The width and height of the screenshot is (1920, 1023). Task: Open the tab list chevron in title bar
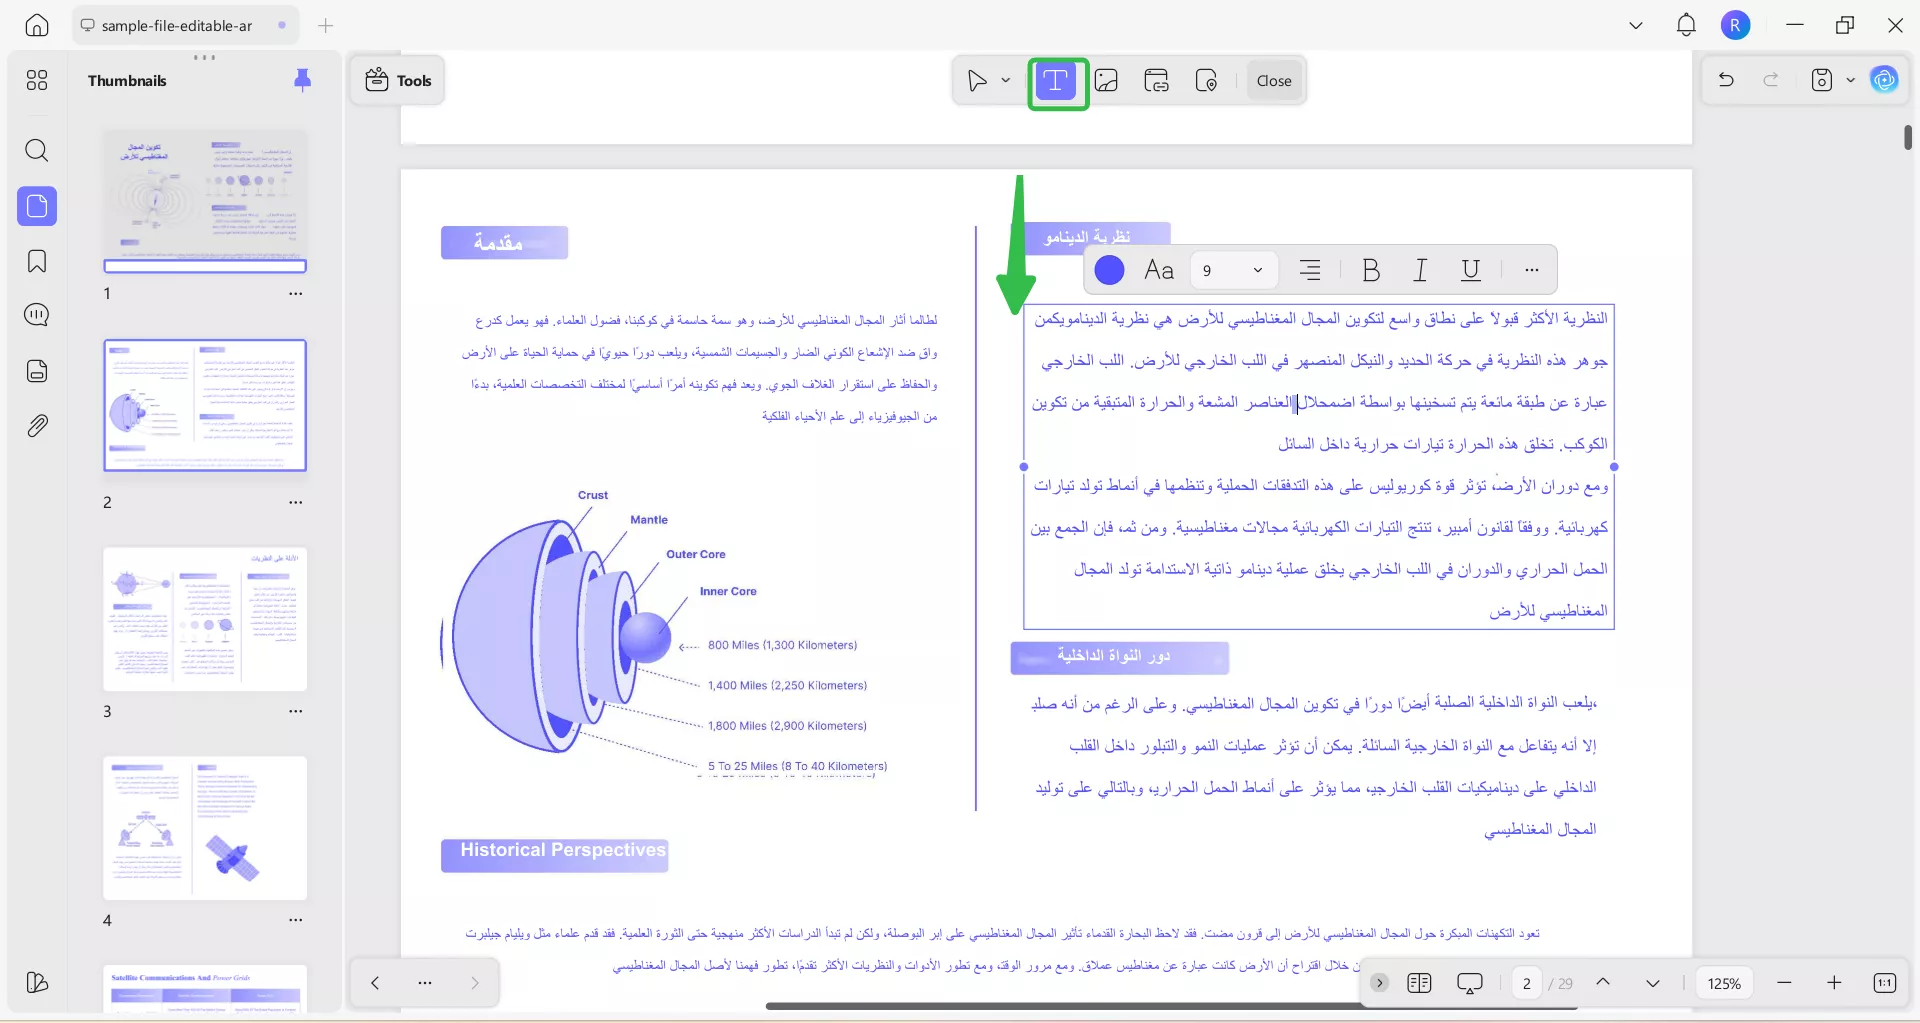1636,25
